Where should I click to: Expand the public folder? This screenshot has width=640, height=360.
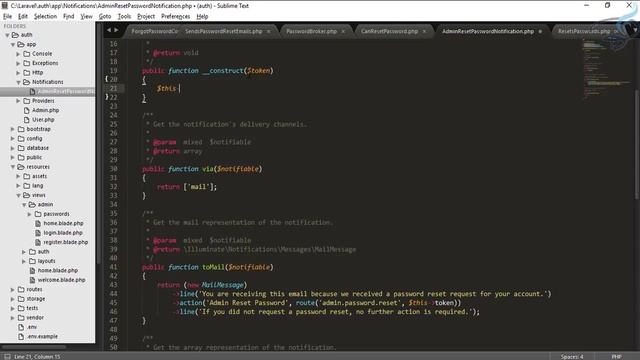pyautogui.click(x=13, y=158)
